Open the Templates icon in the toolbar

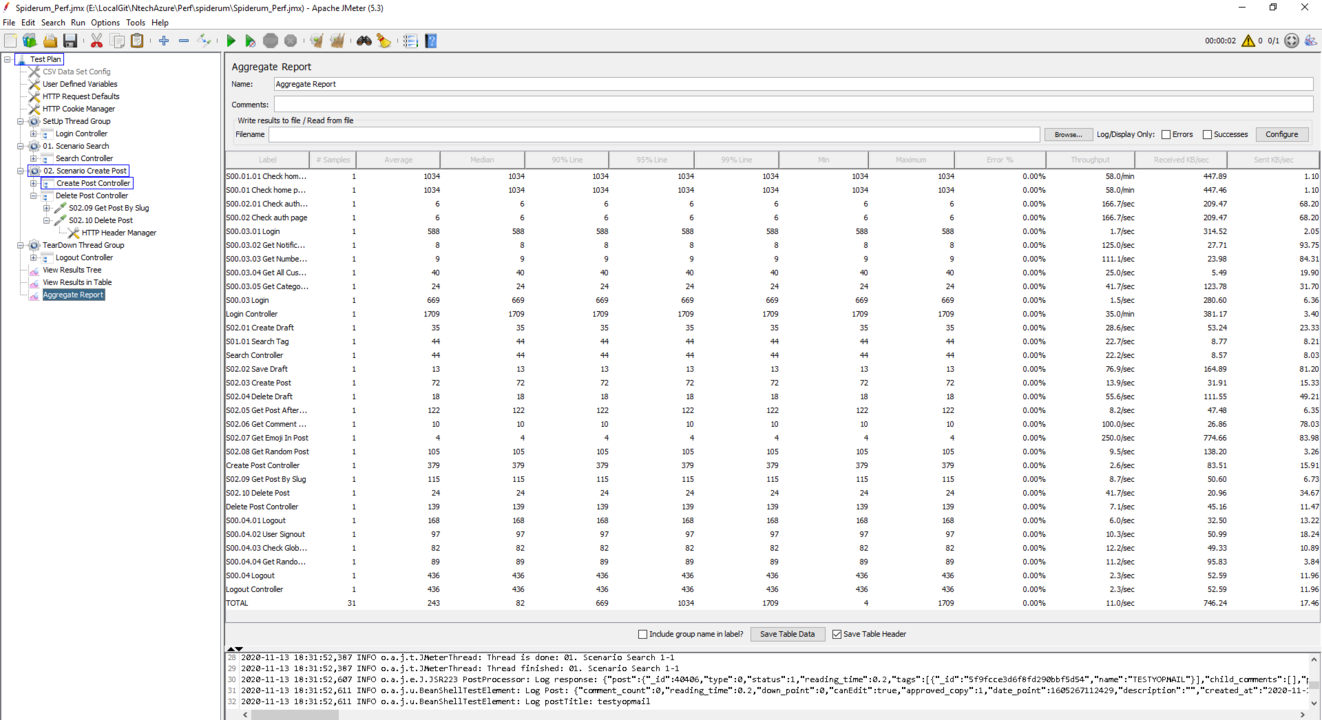coord(30,41)
